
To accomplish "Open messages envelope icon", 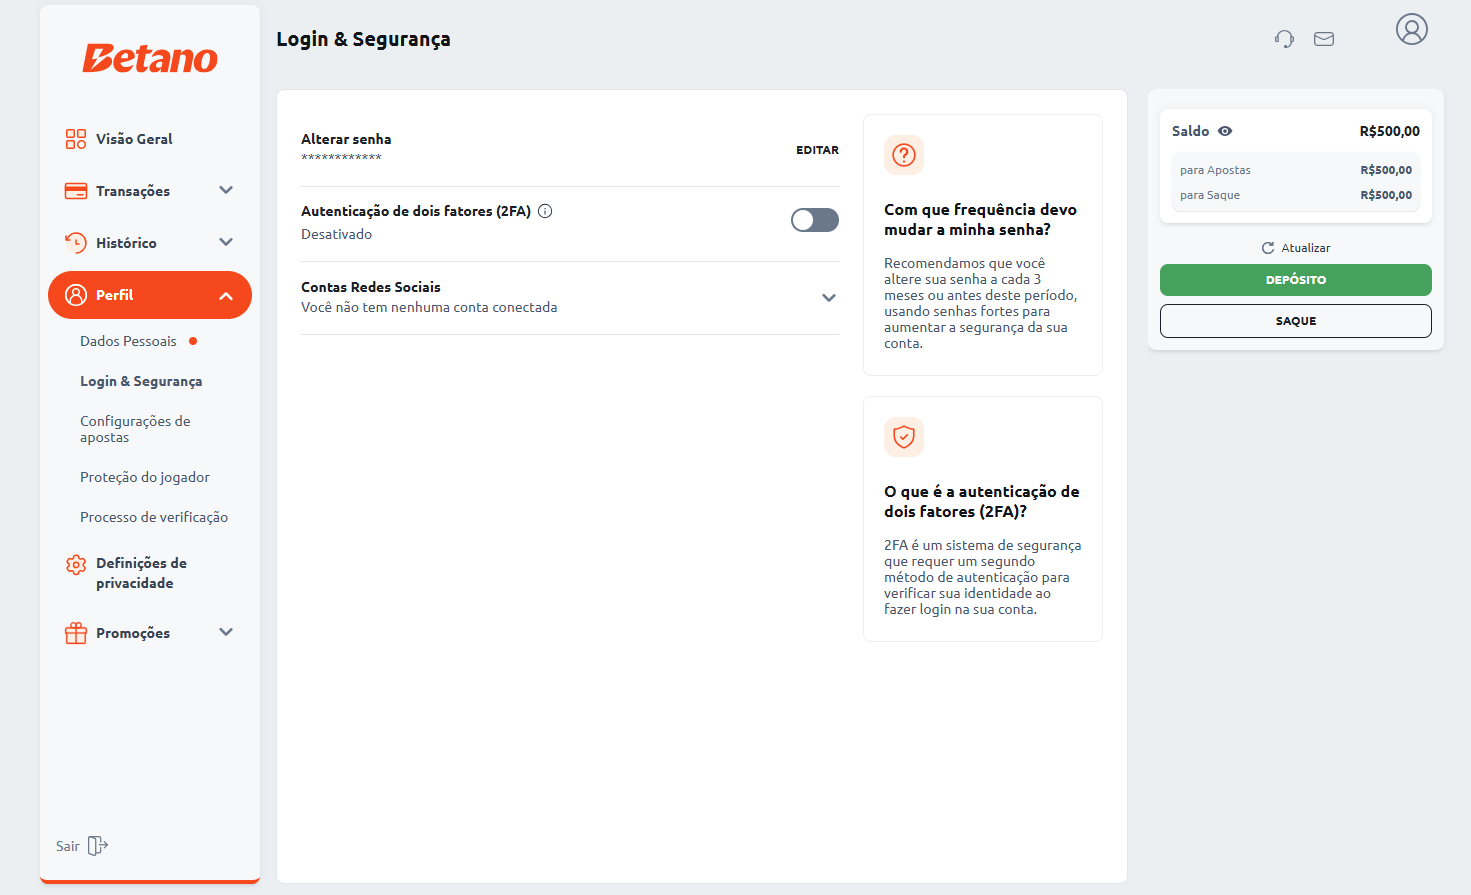I will point(1324,39).
